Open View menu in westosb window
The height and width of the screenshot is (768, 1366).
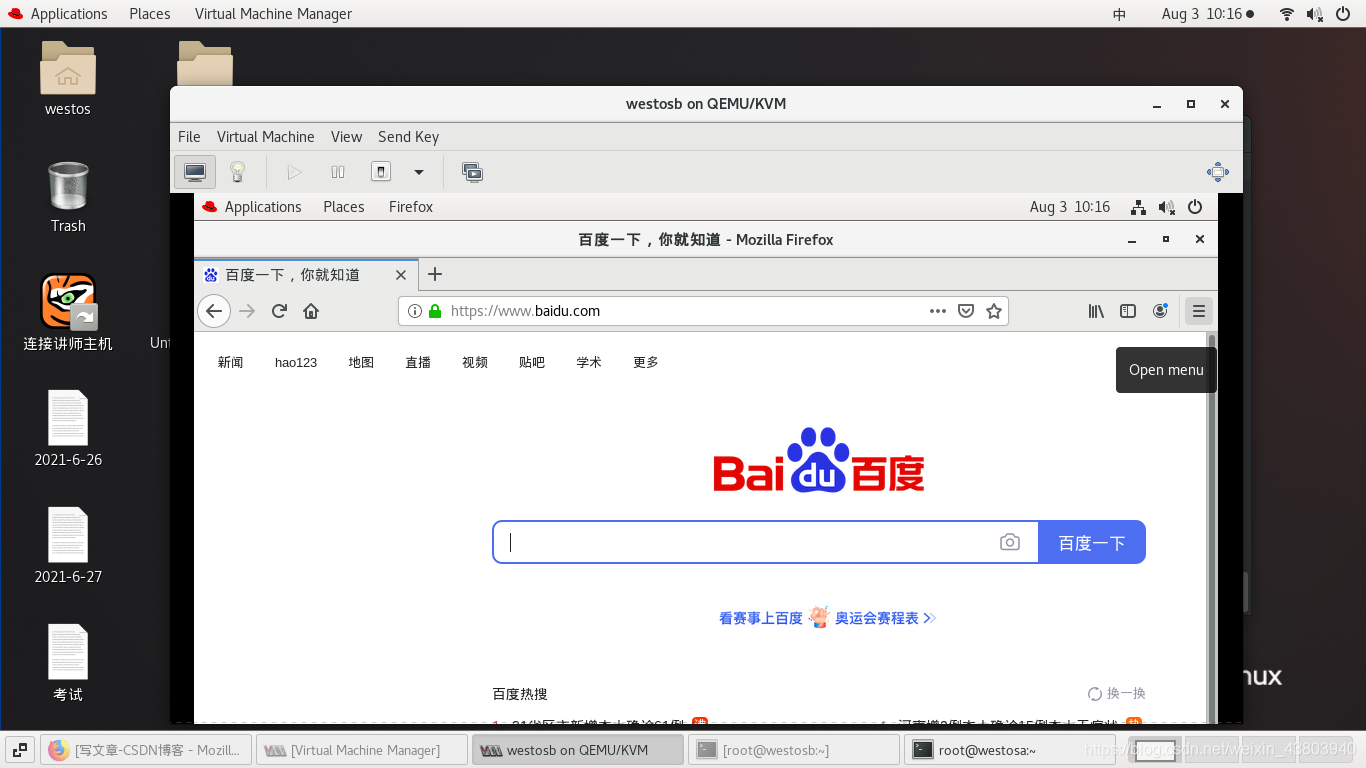[347, 137]
